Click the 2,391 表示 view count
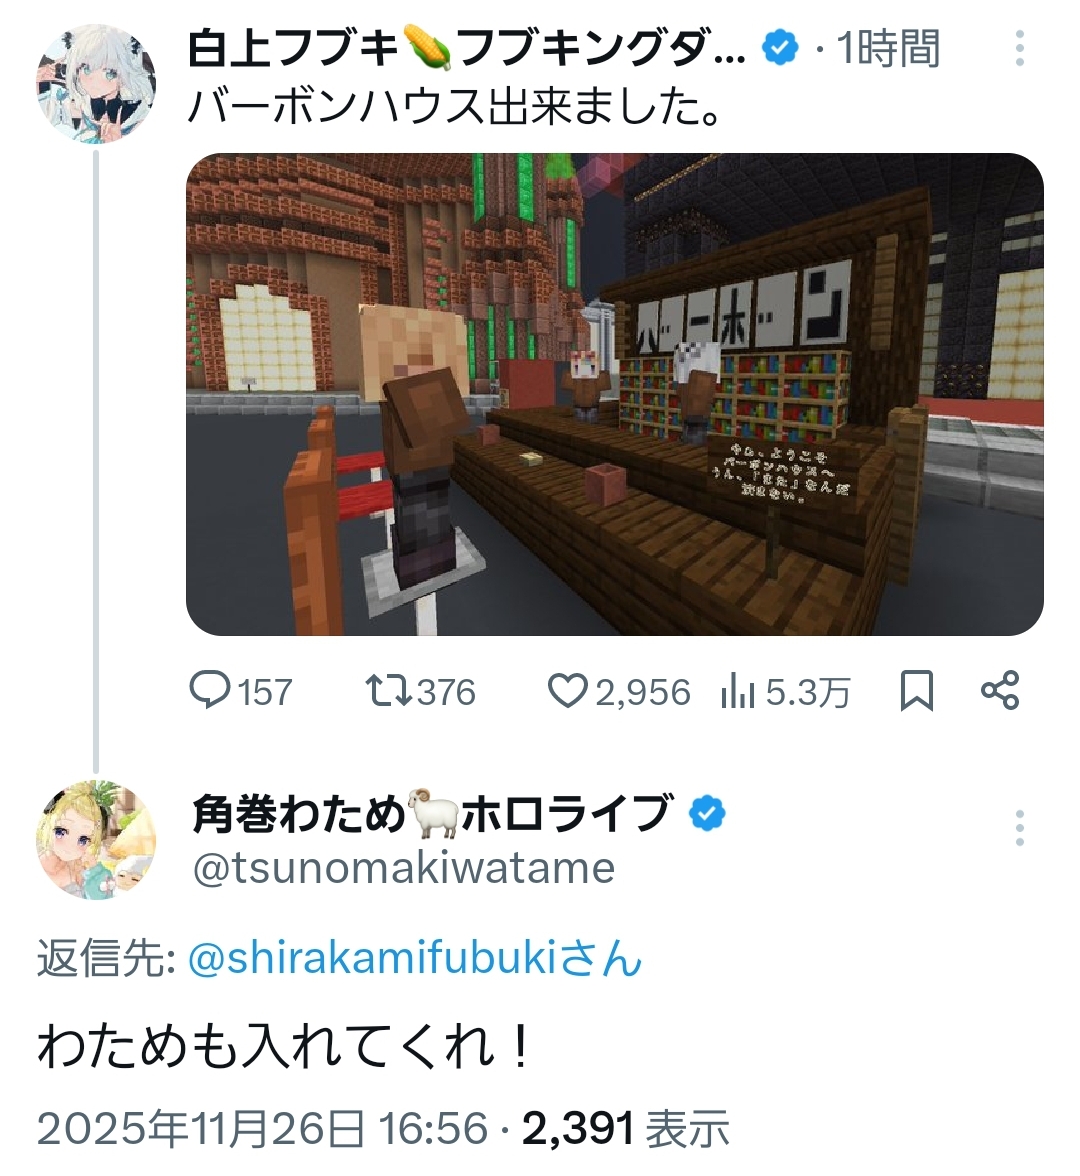The width and height of the screenshot is (1080, 1176). (x=626, y=1129)
